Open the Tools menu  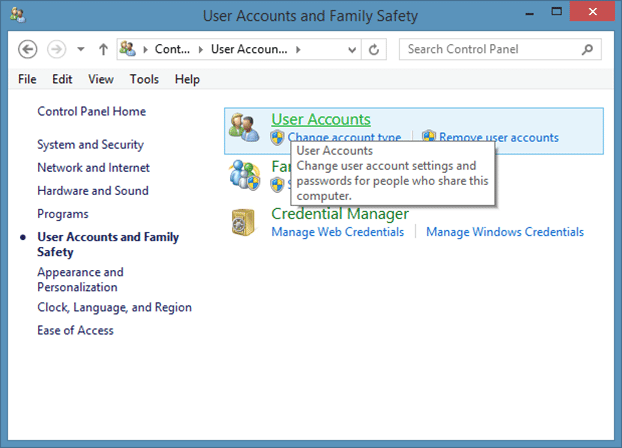pos(144,79)
